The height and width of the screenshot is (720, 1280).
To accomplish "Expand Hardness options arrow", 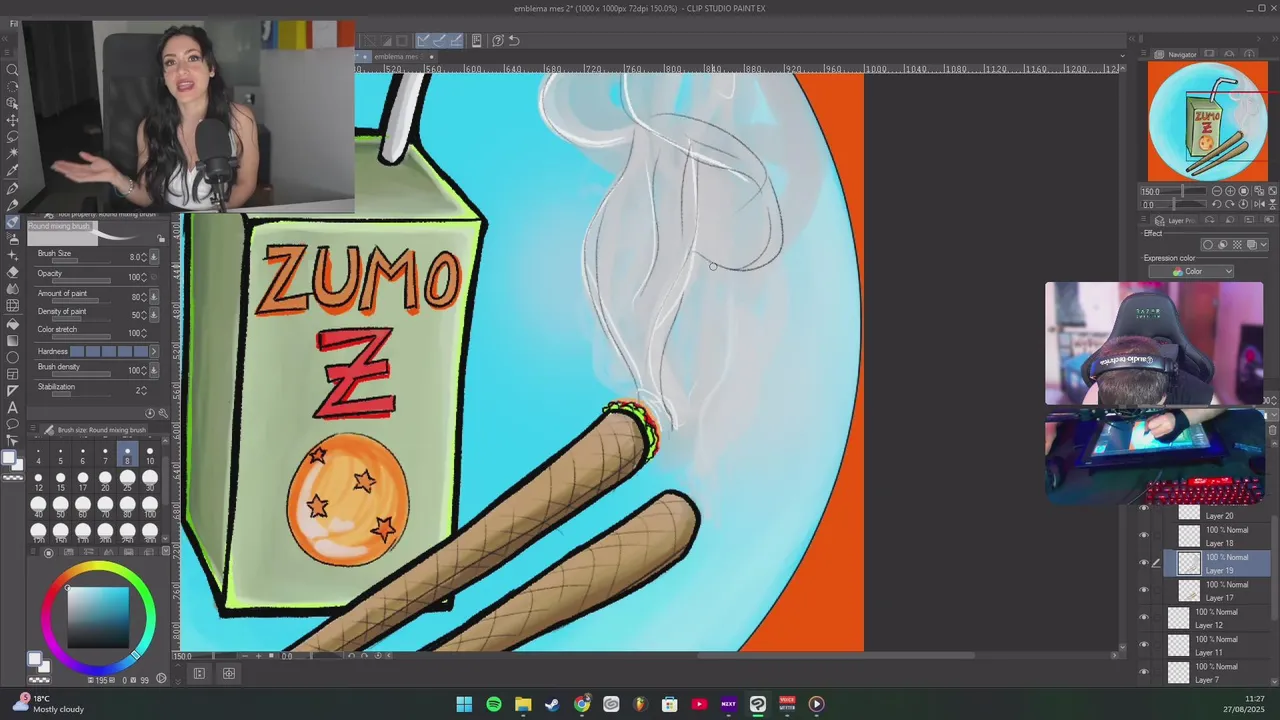I will 153,351.
